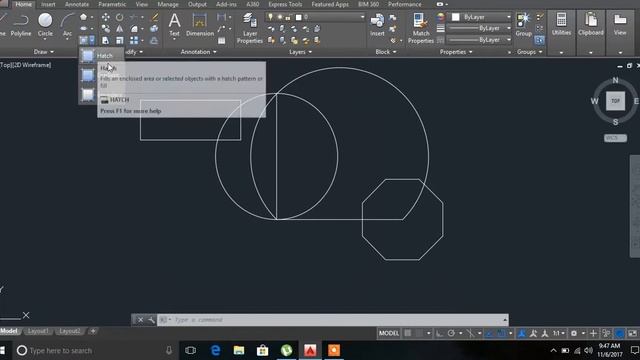Screen dimensions: 640x360
Task: Switch to the Manage ribbon tab
Action: tap(168, 4)
